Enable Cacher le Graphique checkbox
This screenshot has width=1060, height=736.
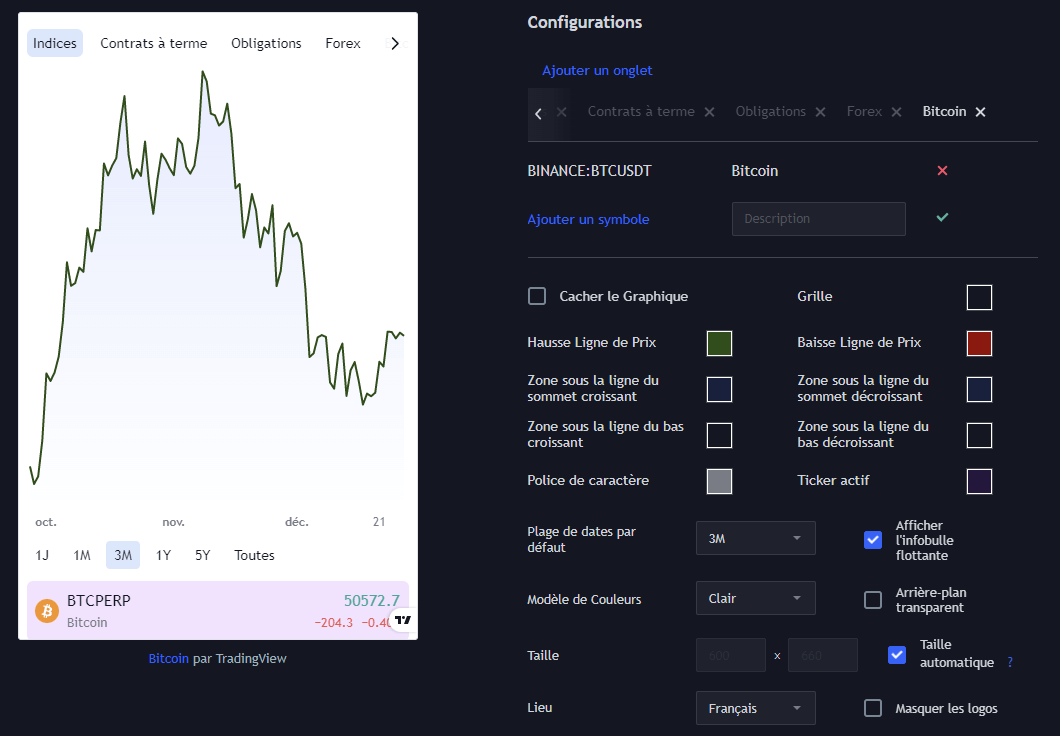point(537,296)
